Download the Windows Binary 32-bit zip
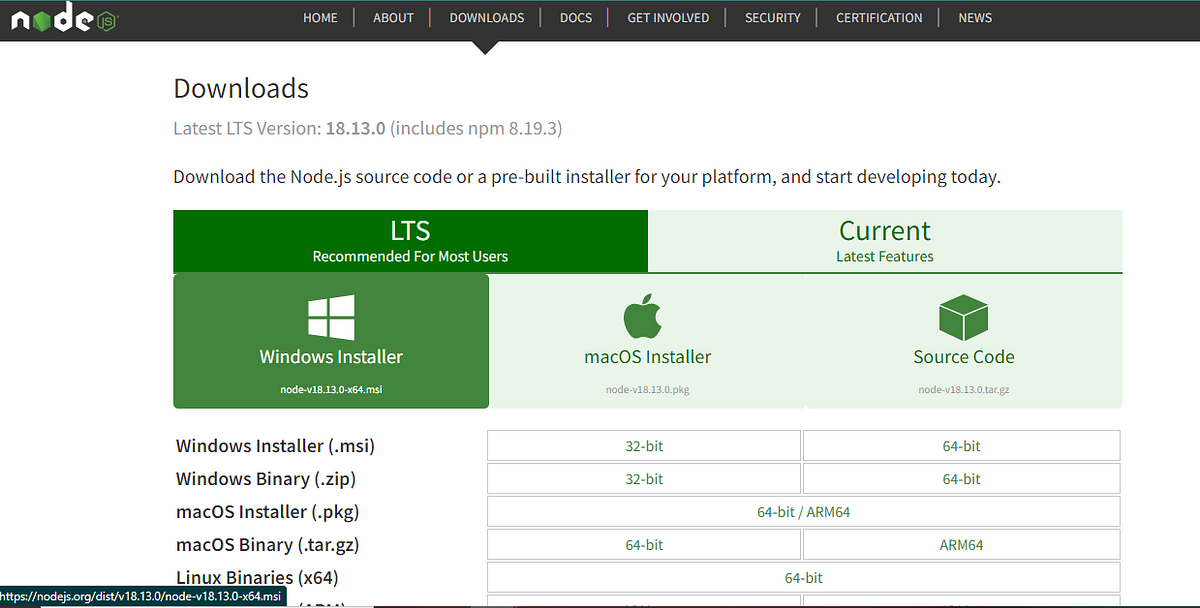 tap(643, 478)
